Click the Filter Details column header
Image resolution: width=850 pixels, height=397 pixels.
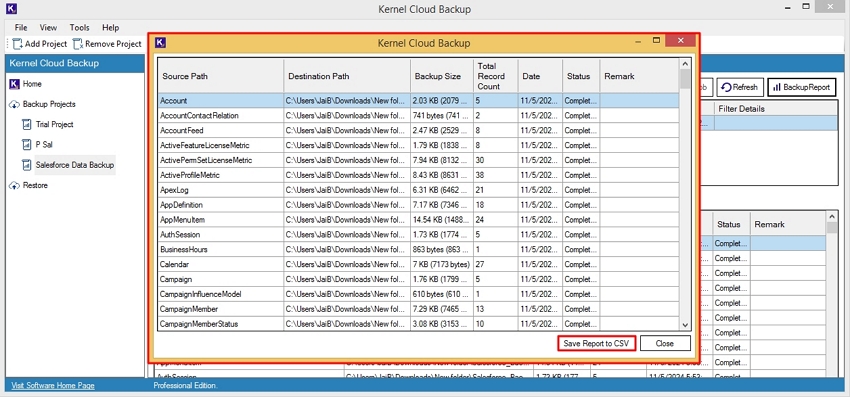click(x=776, y=108)
